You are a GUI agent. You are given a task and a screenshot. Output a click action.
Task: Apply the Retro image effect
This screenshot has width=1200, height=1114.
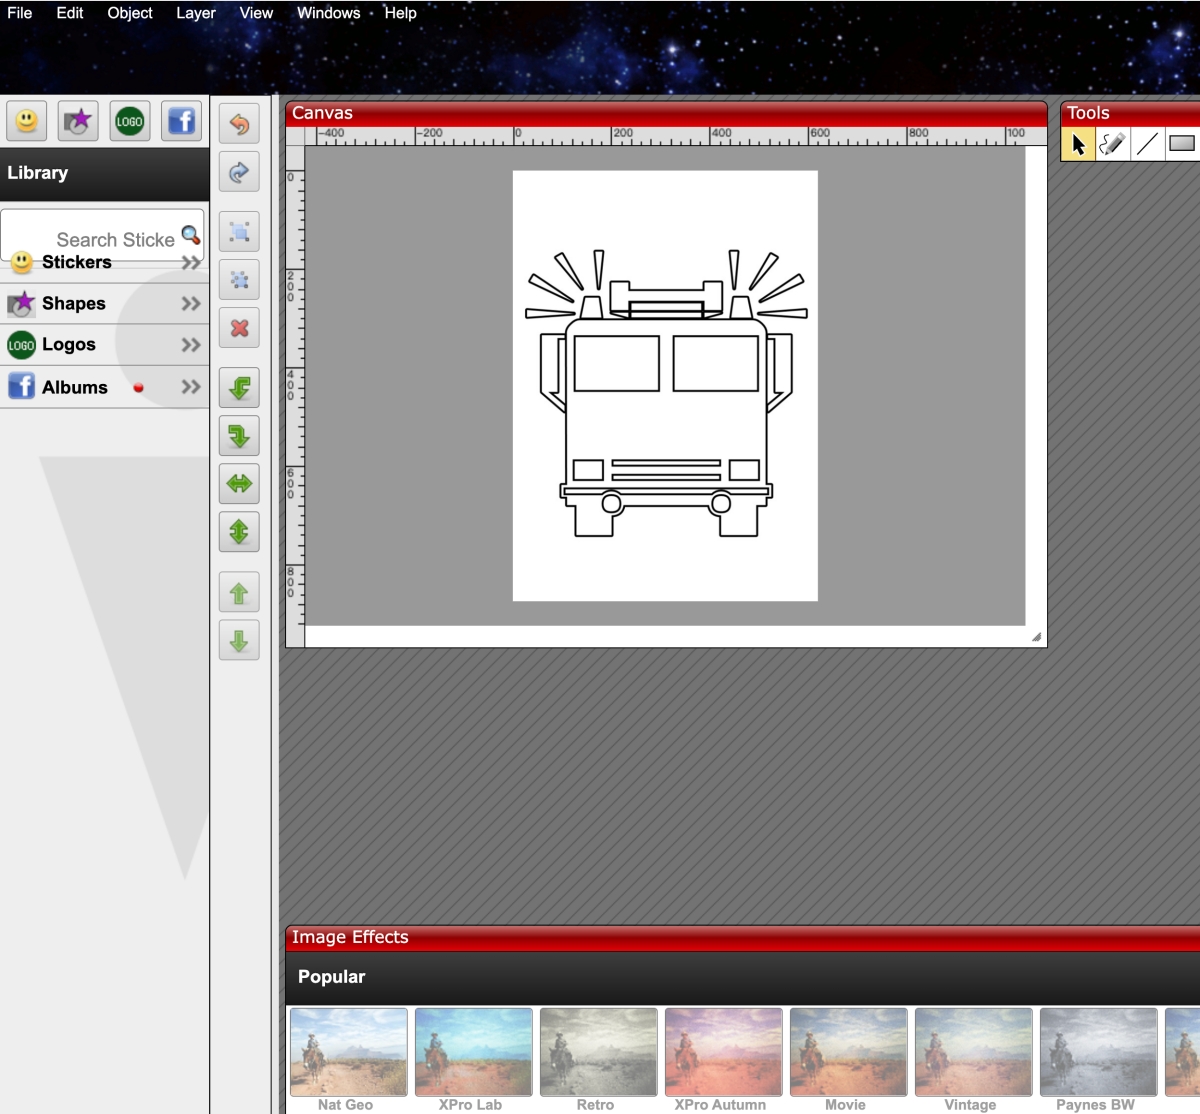(x=598, y=1052)
